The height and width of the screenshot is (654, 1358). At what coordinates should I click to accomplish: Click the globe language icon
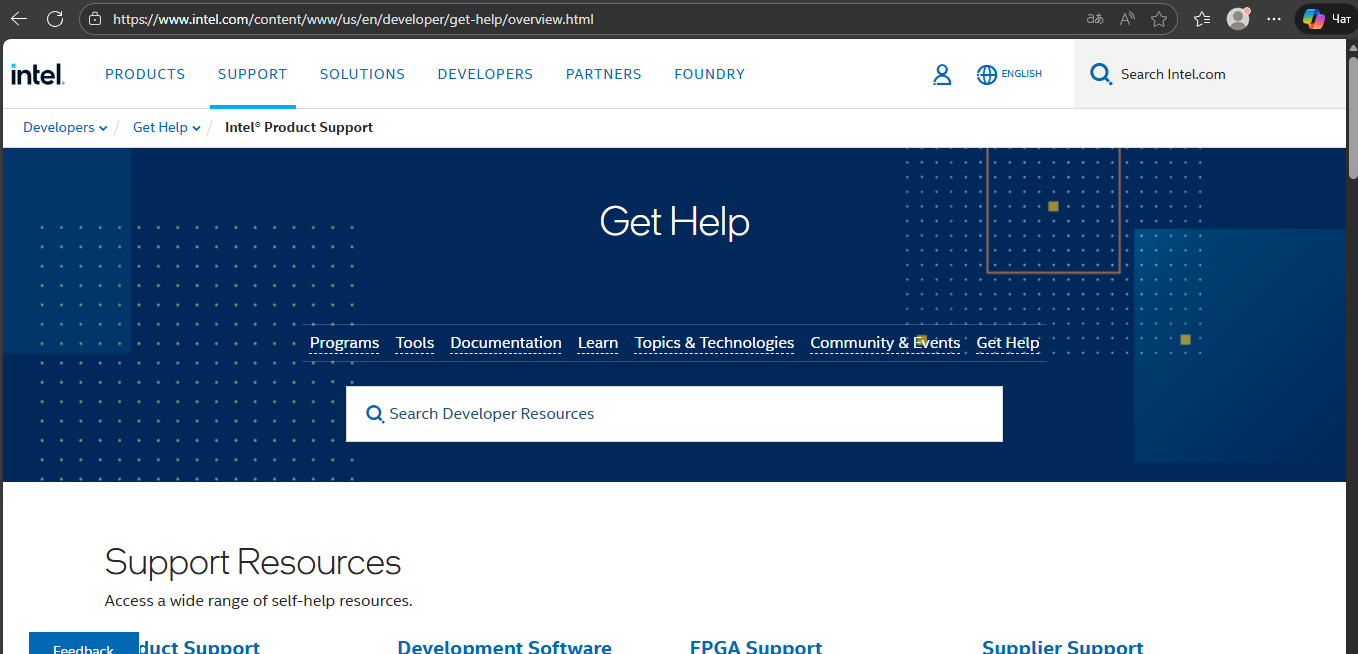pos(987,74)
